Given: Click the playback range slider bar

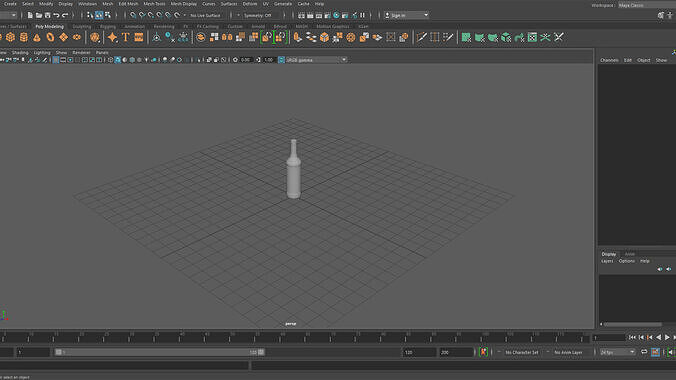Looking at the screenshot, I should pos(160,352).
